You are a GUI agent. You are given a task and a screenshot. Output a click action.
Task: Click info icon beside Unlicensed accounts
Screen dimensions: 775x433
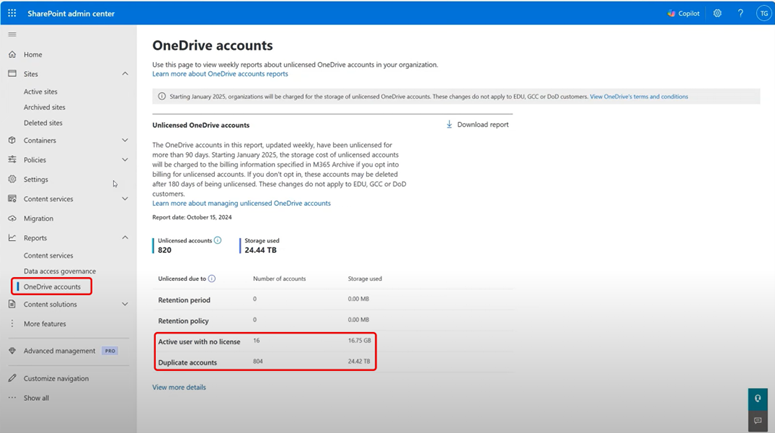coord(217,240)
